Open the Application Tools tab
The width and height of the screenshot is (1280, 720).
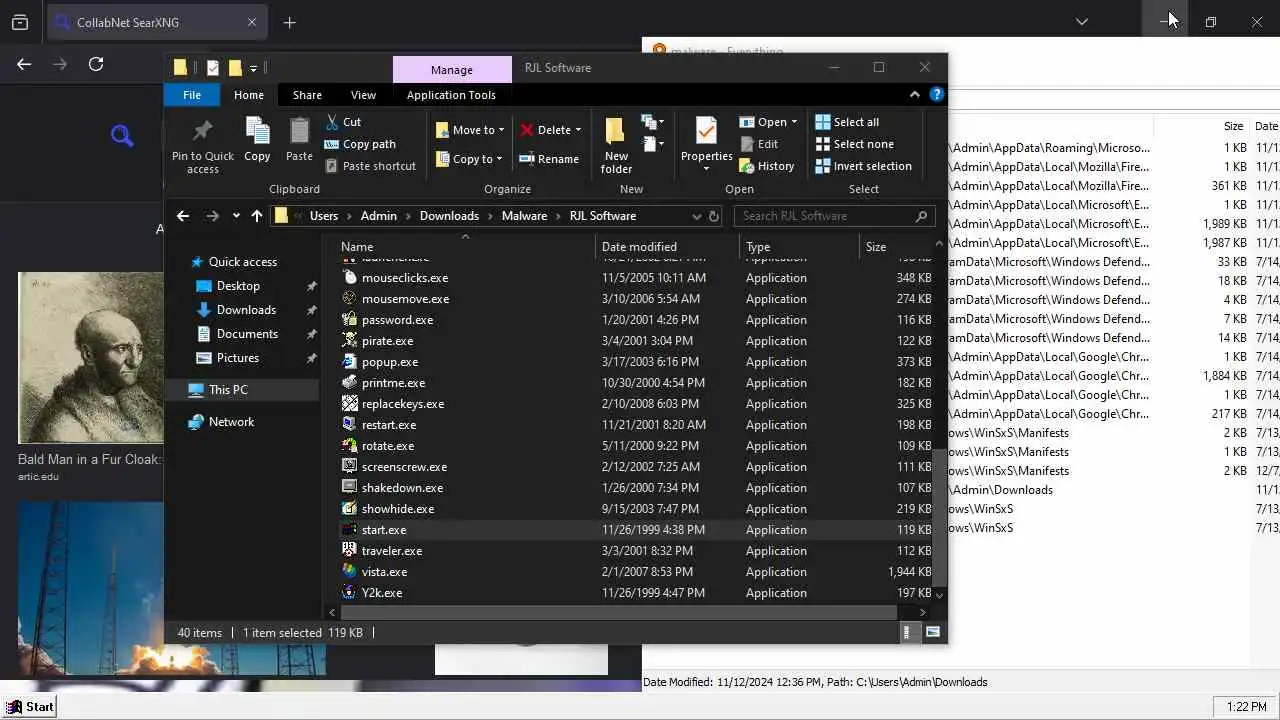451,95
